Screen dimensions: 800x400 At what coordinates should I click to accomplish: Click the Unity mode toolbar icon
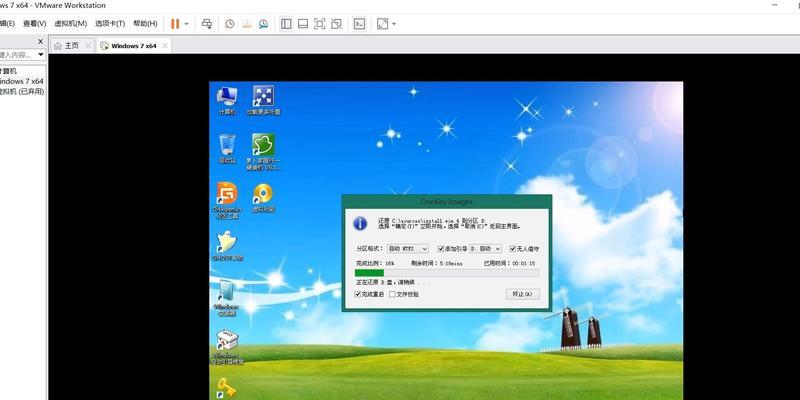pos(336,23)
